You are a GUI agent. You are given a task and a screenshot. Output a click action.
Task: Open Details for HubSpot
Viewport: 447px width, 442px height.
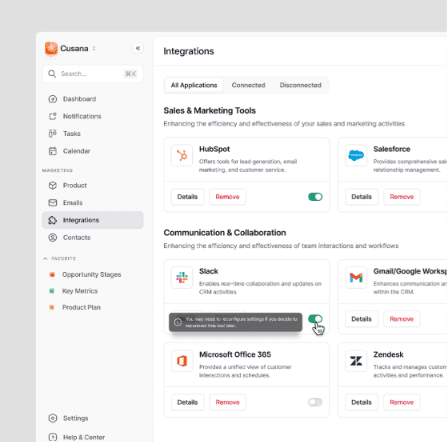187,197
